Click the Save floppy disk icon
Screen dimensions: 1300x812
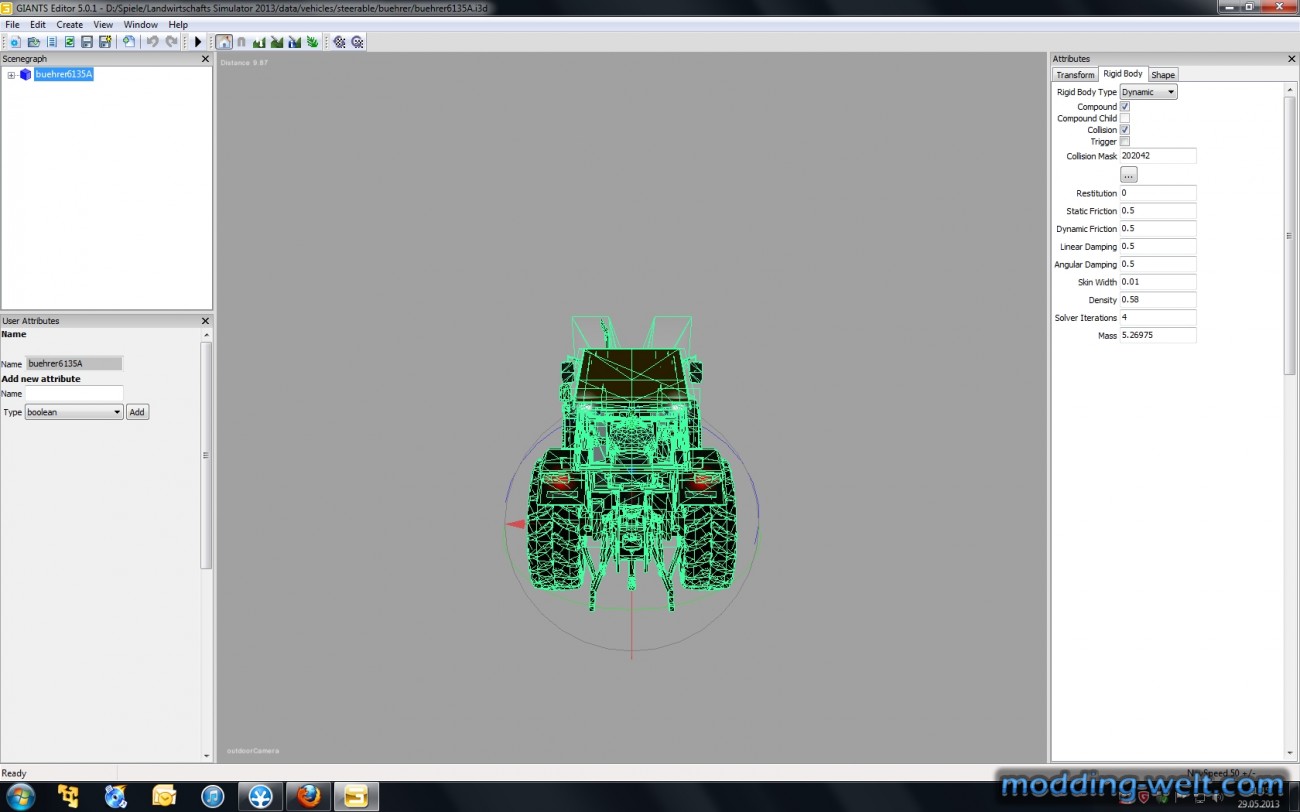point(87,42)
